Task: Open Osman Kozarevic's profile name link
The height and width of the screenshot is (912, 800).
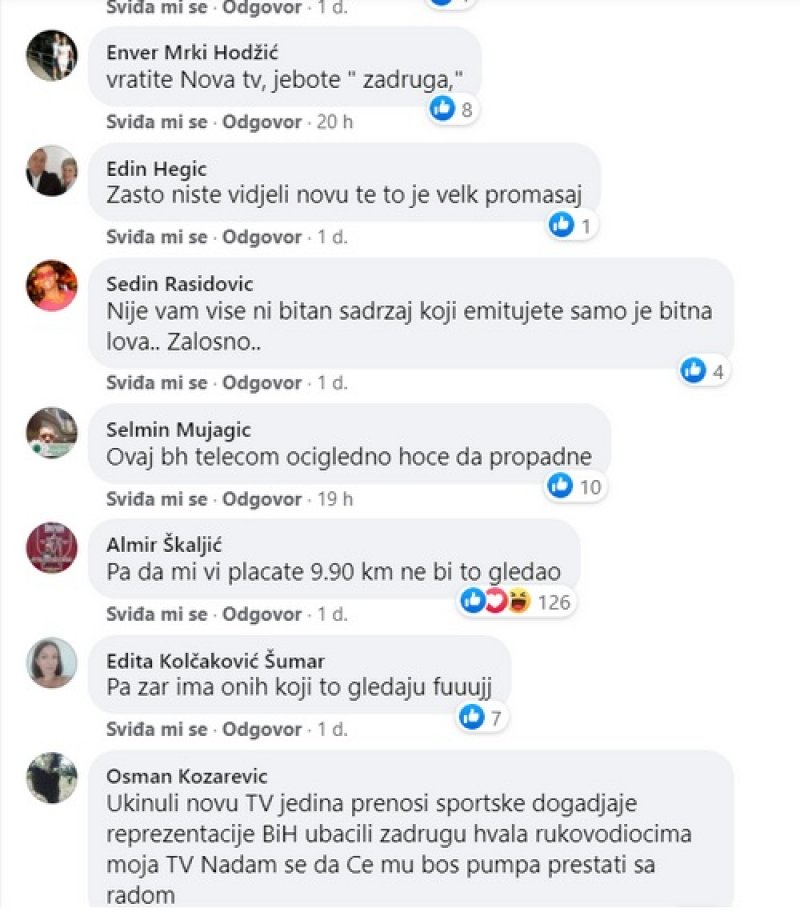Action: [x=187, y=776]
